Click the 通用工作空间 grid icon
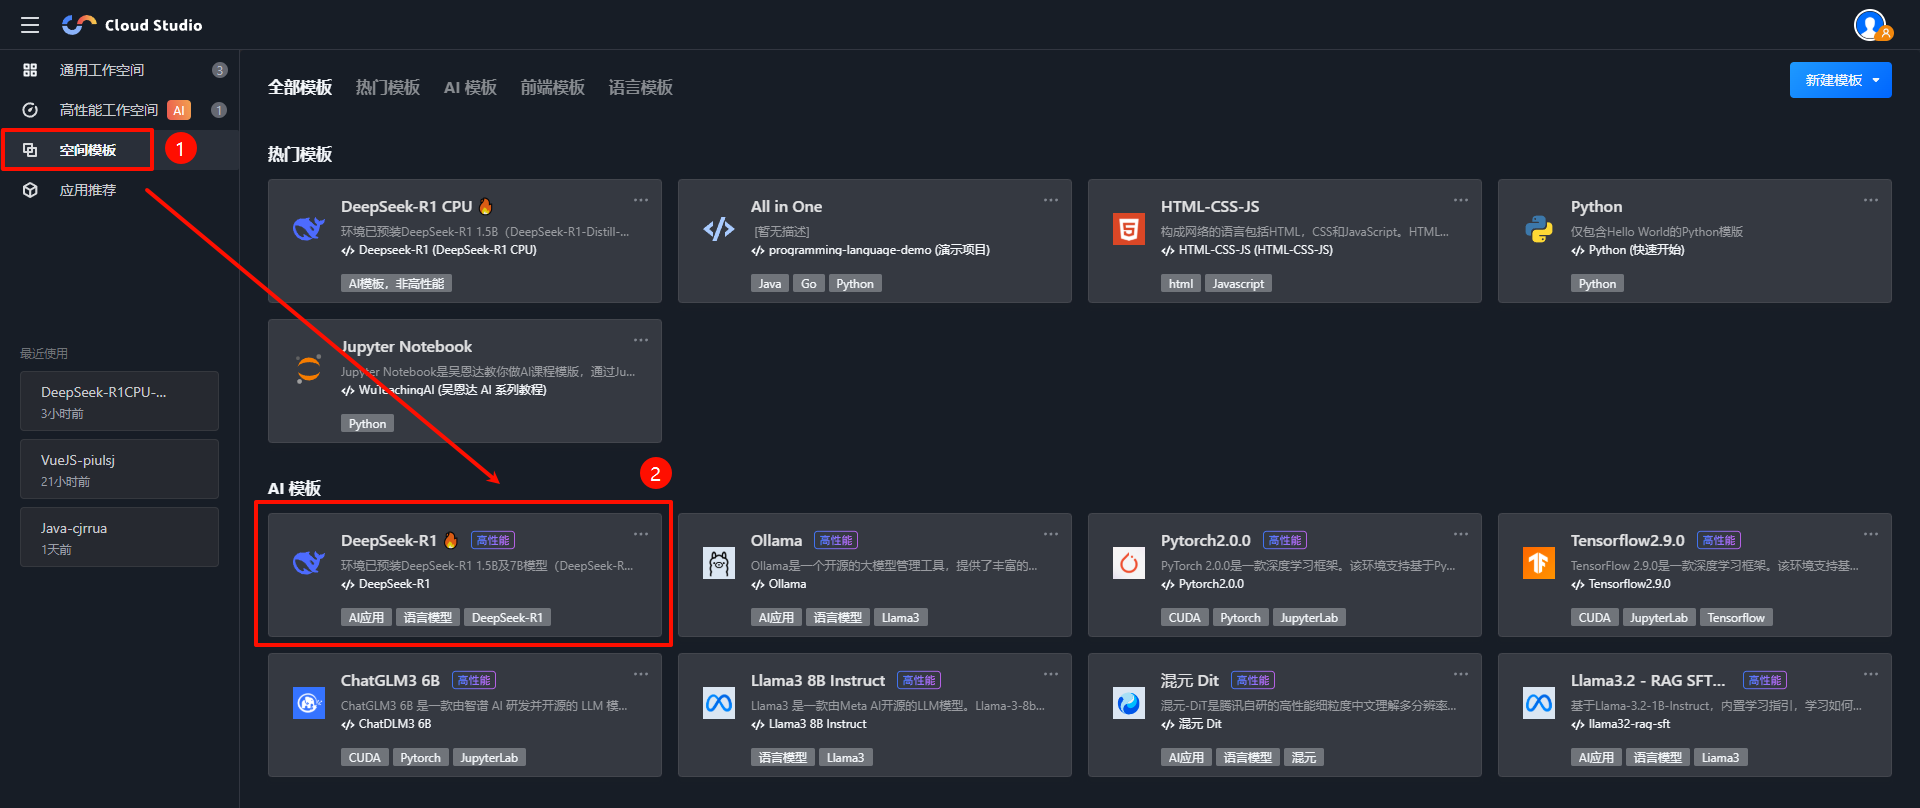The width and height of the screenshot is (1920, 808). (x=30, y=70)
